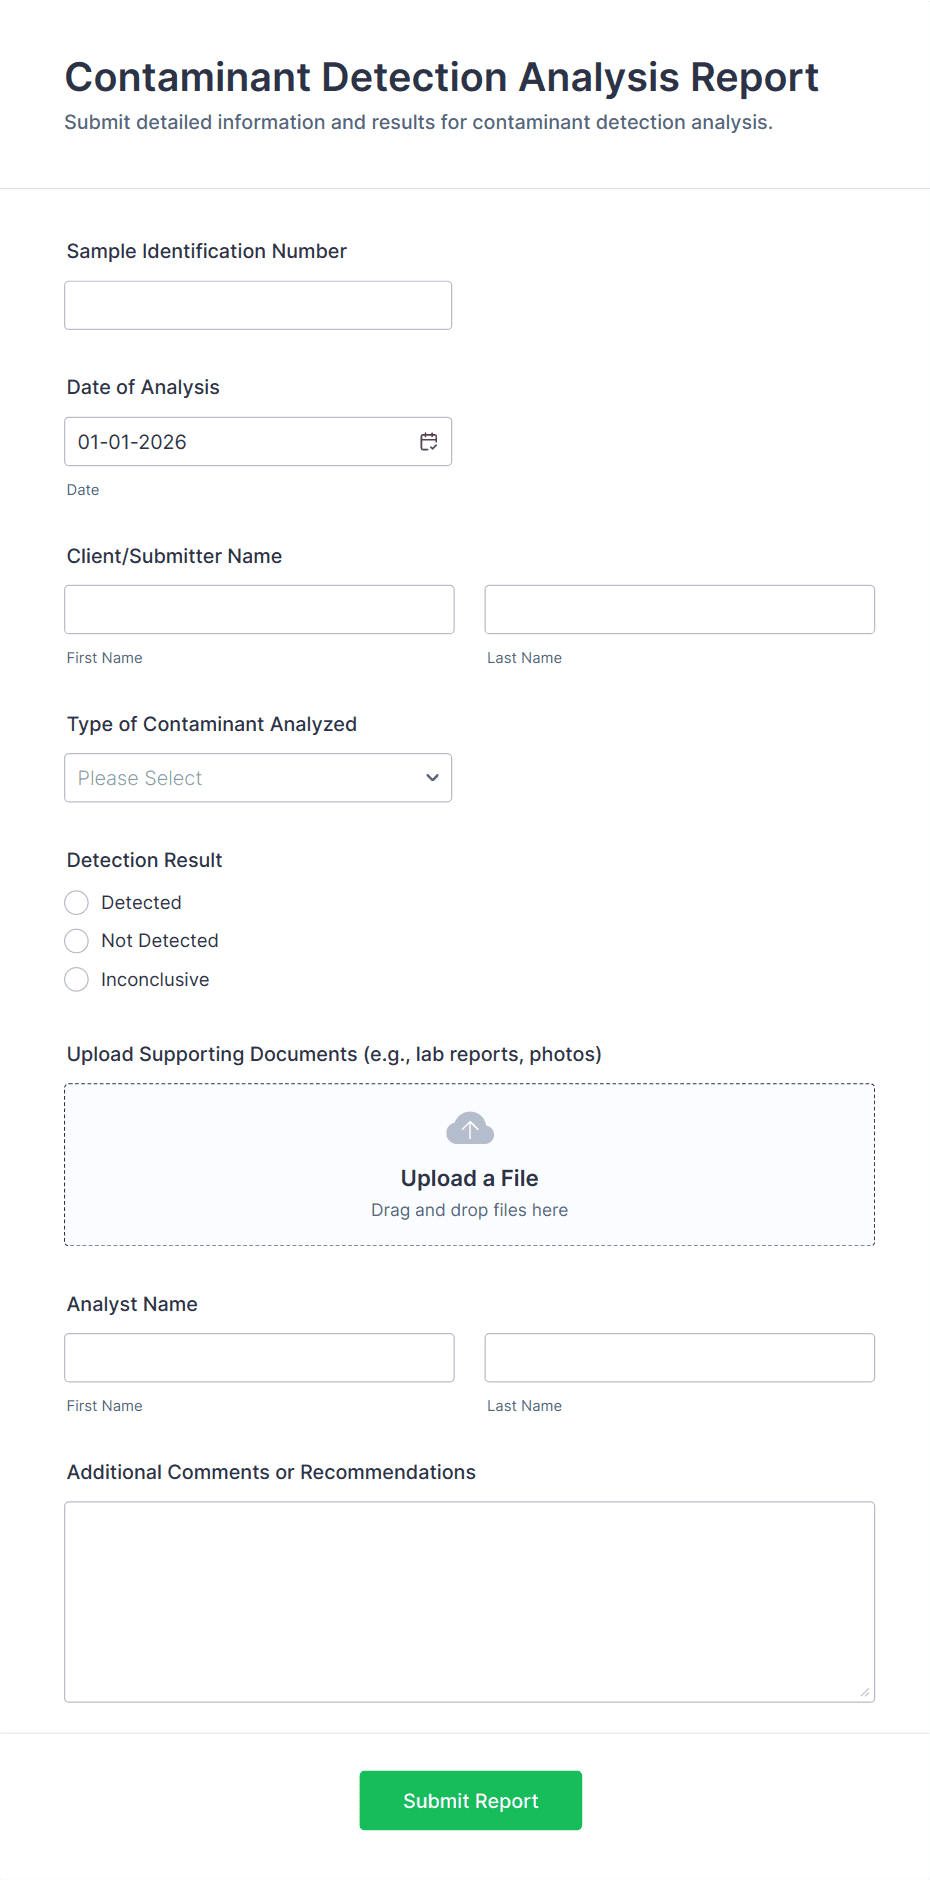Click the cloud upload icon

469,1128
